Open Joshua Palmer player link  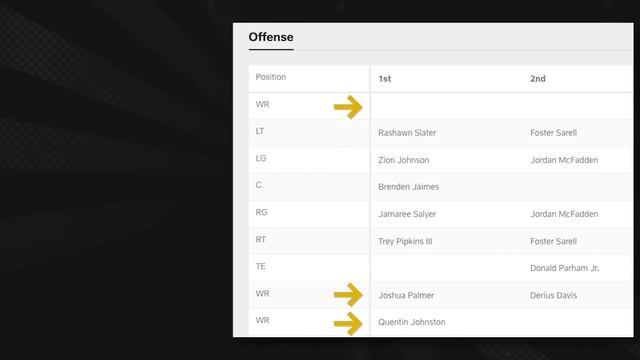[406, 295]
